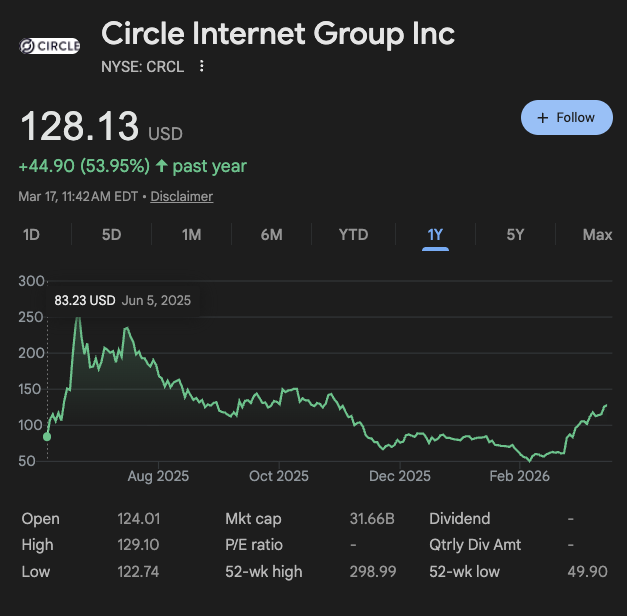627x616 pixels.
Task: Open the three-dot more options menu
Action: [x=202, y=67]
